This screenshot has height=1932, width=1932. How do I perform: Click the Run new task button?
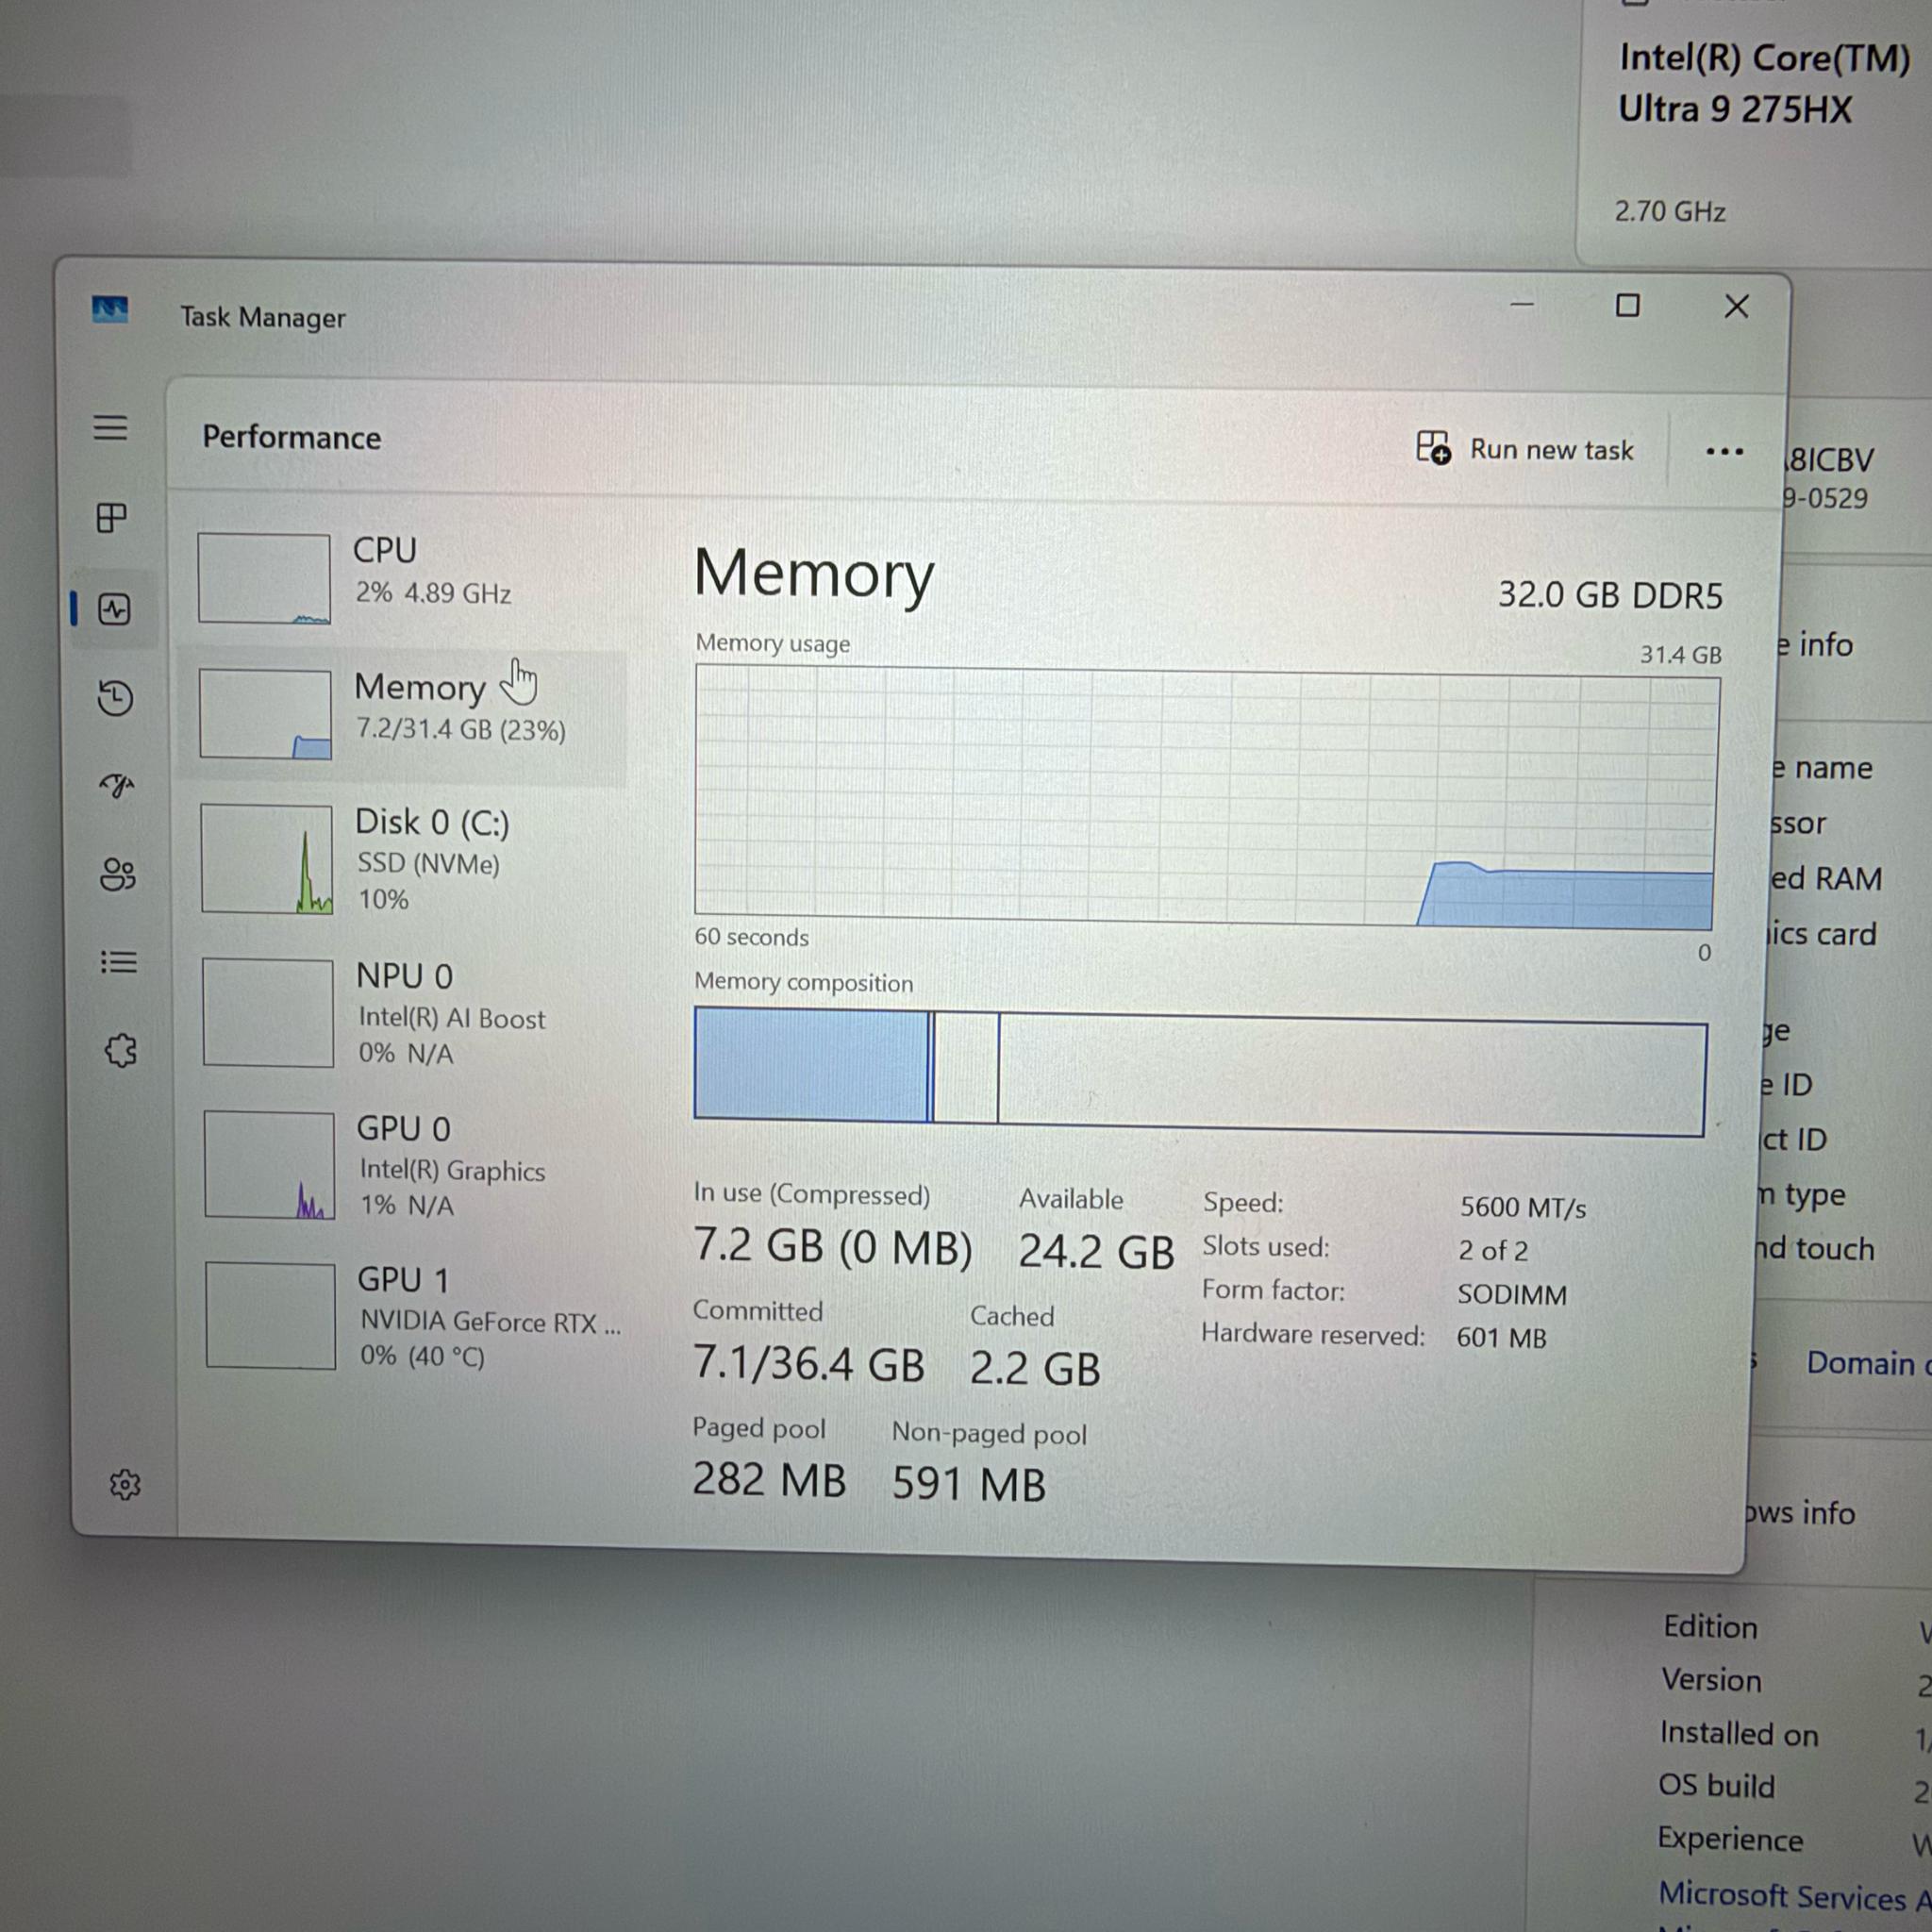coord(1524,449)
